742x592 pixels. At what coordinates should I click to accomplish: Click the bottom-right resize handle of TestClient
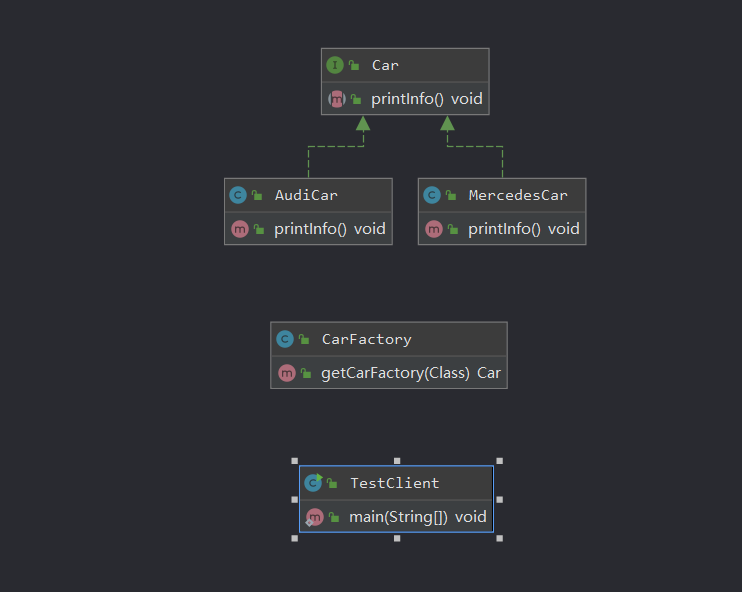pyautogui.click(x=499, y=539)
